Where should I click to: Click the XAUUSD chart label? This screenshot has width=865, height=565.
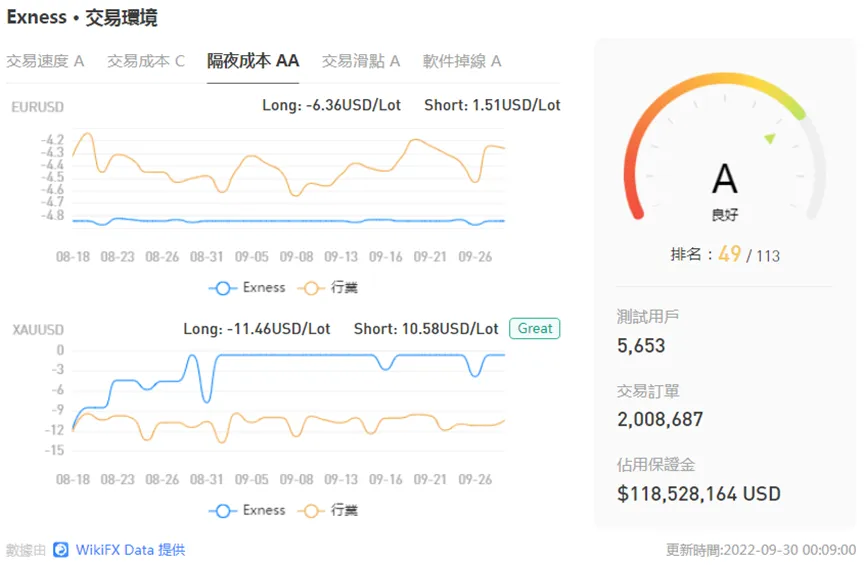38,329
